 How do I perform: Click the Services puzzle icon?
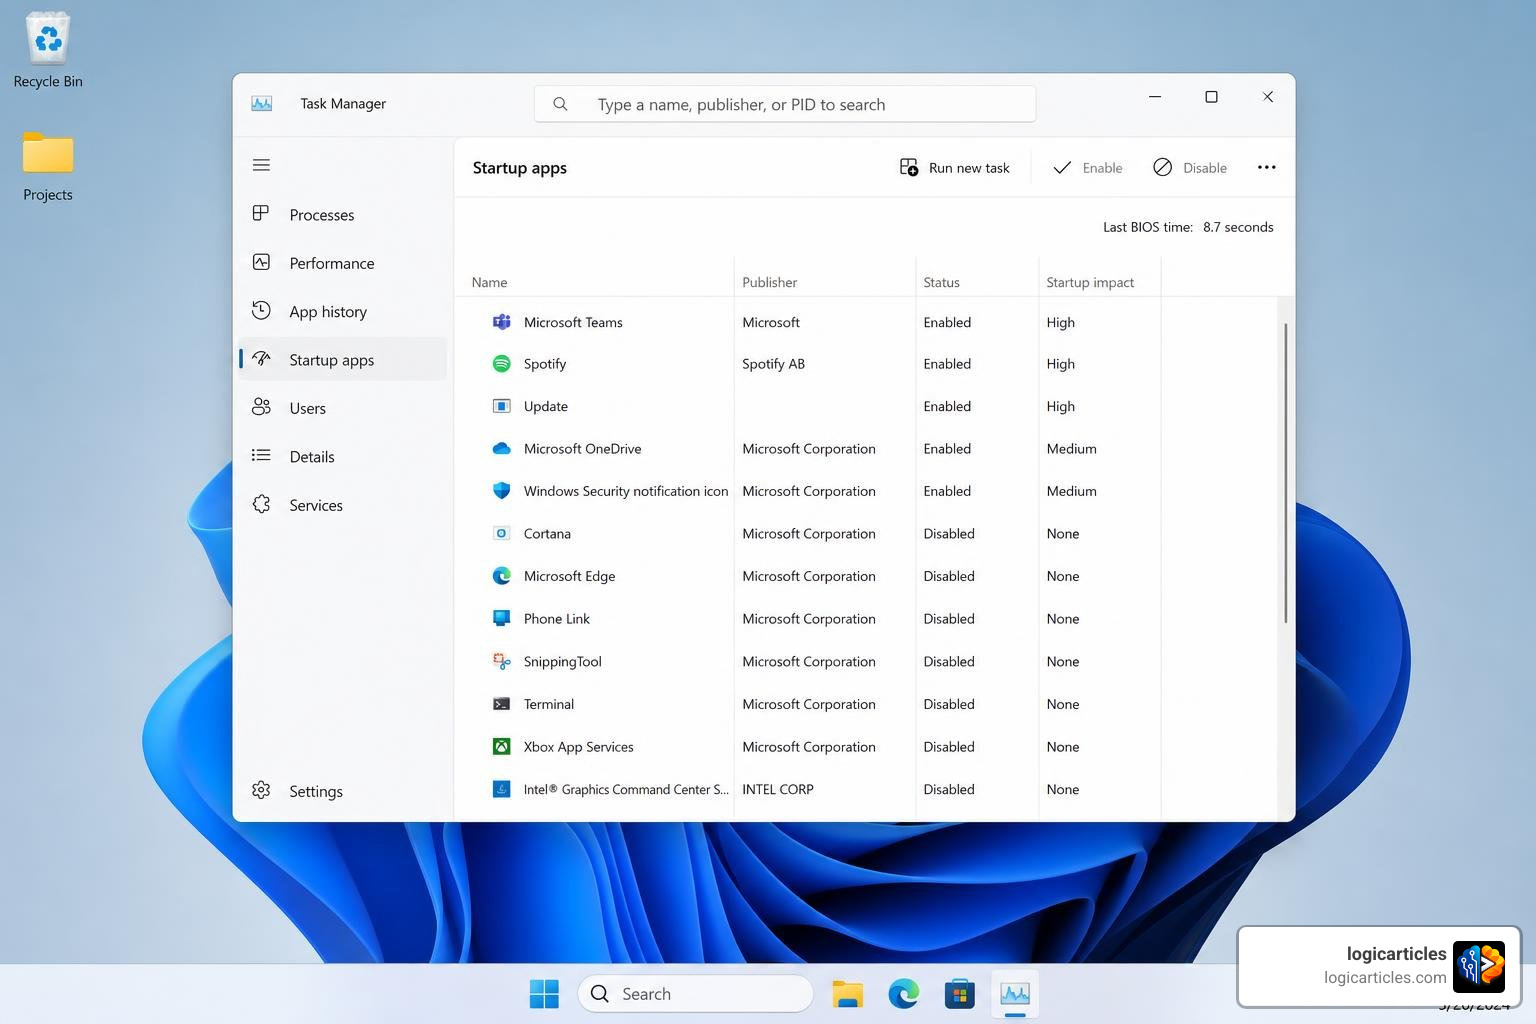coord(261,504)
